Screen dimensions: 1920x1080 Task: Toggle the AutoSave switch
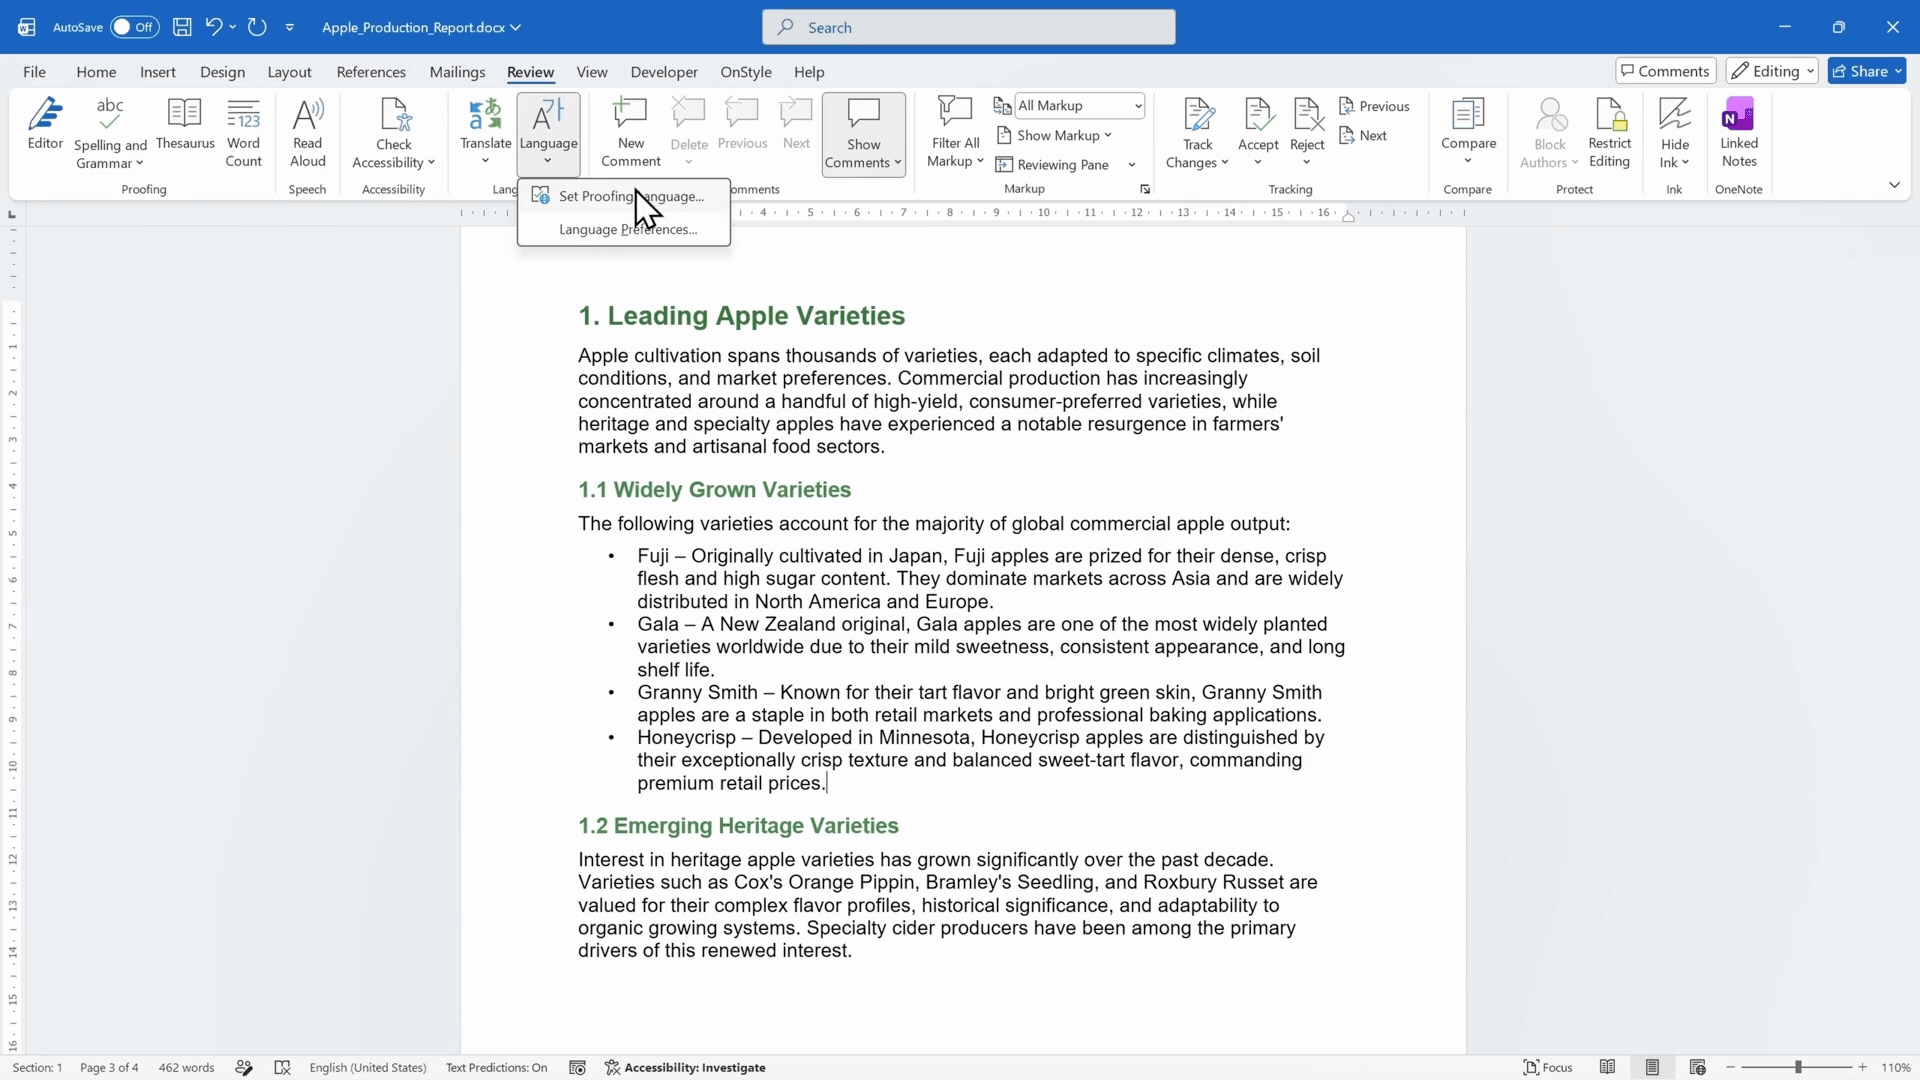pos(134,27)
